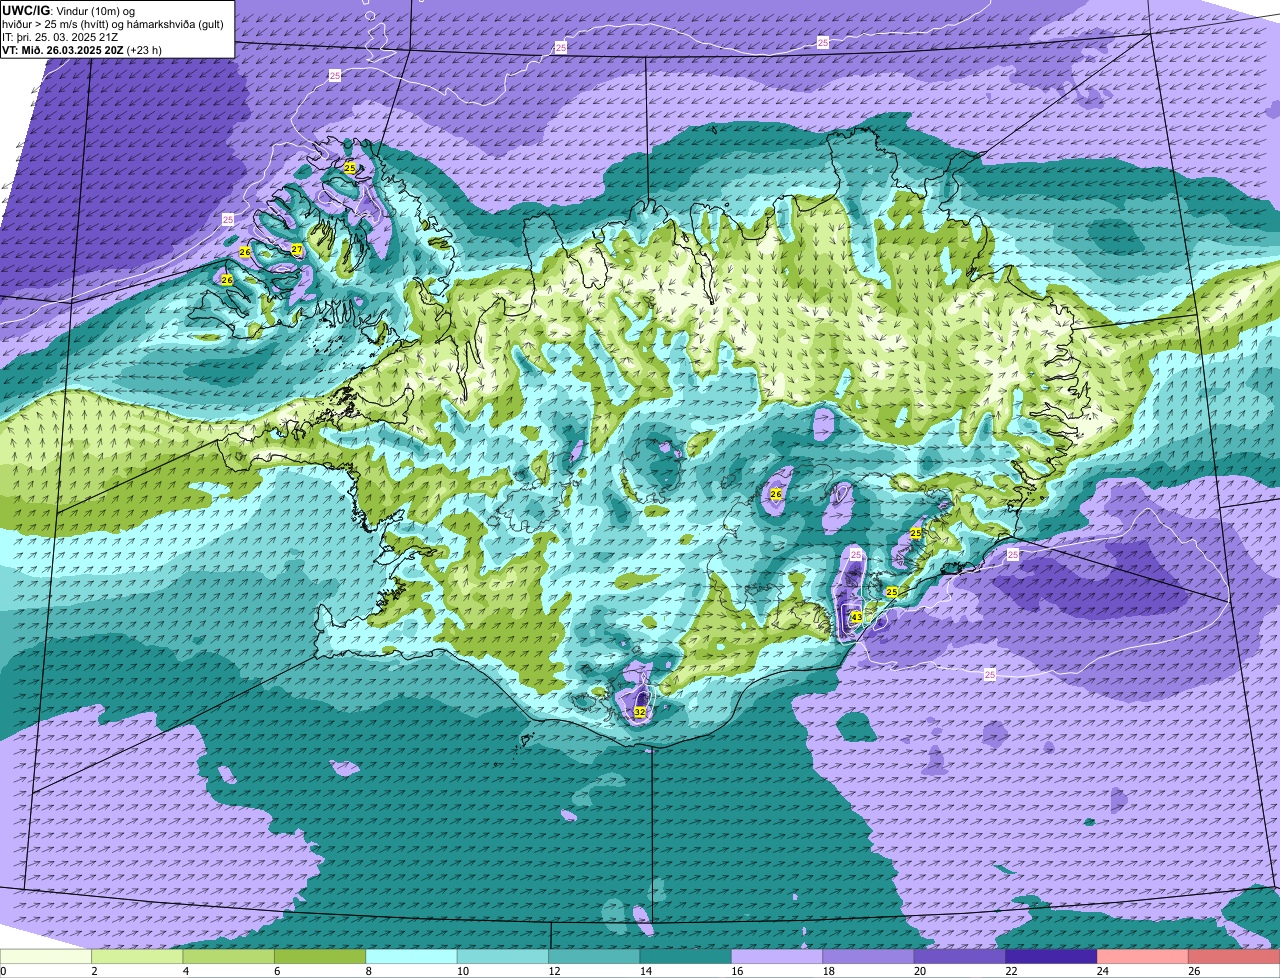Viewport: 1280px width, 978px height.
Task: Select the legend scale value 4
Action: pos(185,971)
